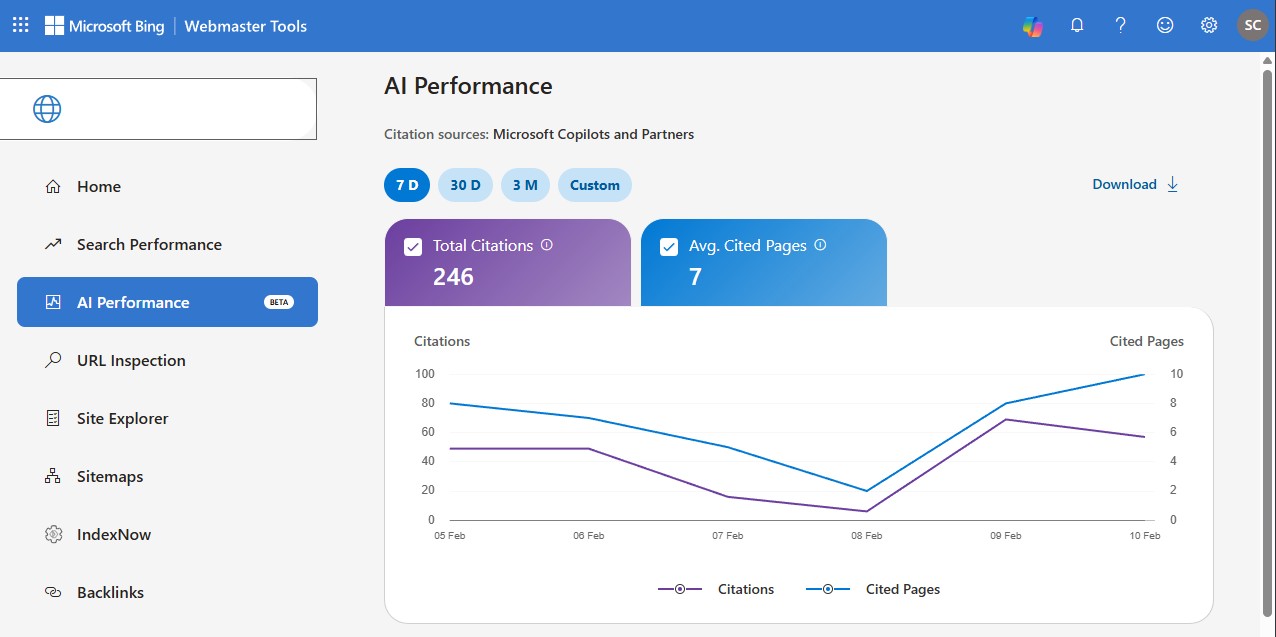Viewport: 1276px width, 637px height.
Task: View Backlinks from the sidebar
Action: [x=110, y=592]
